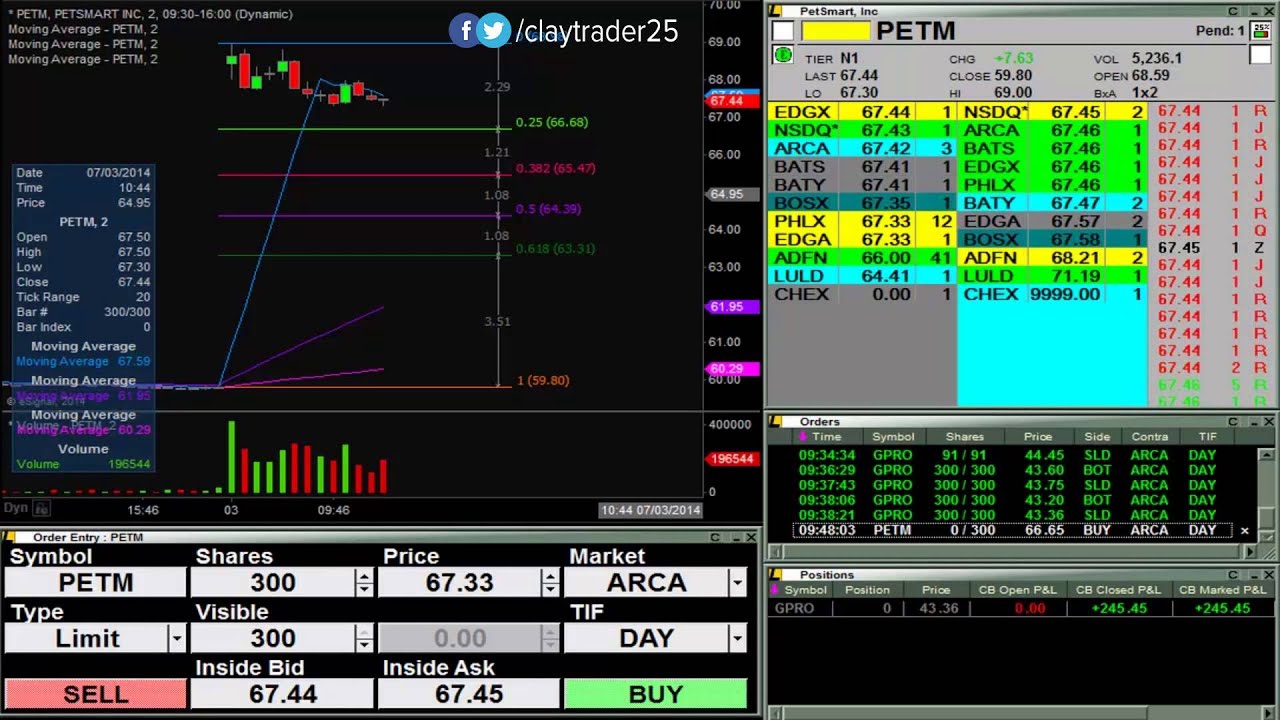Viewport: 1280px width, 720px height.
Task: Click the C button in PetSmart window title bar
Action: pyautogui.click(x=1233, y=10)
